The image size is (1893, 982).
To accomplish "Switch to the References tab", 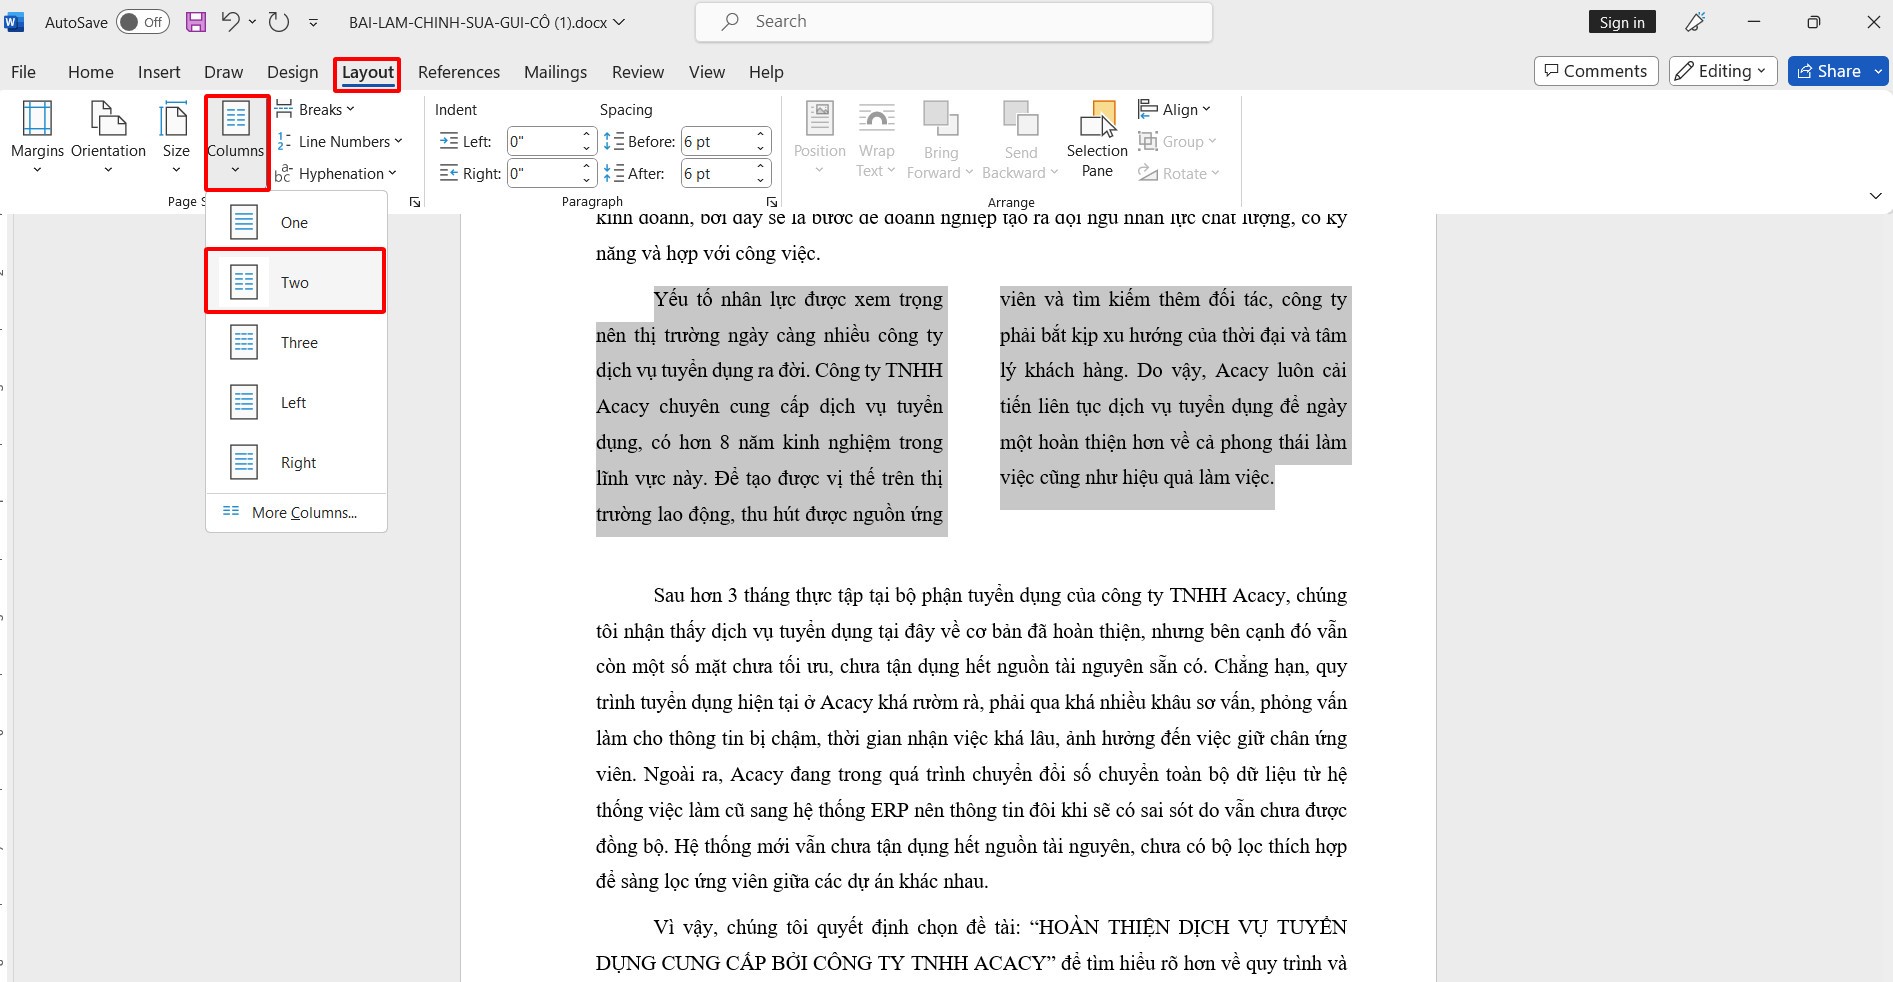I will (x=458, y=72).
